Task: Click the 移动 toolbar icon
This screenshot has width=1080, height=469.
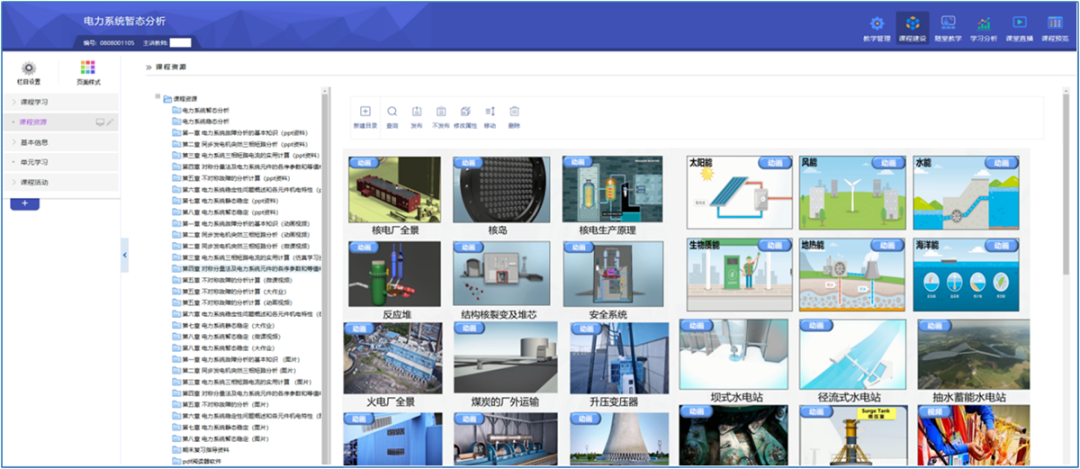Action: (x=490, y=112)
